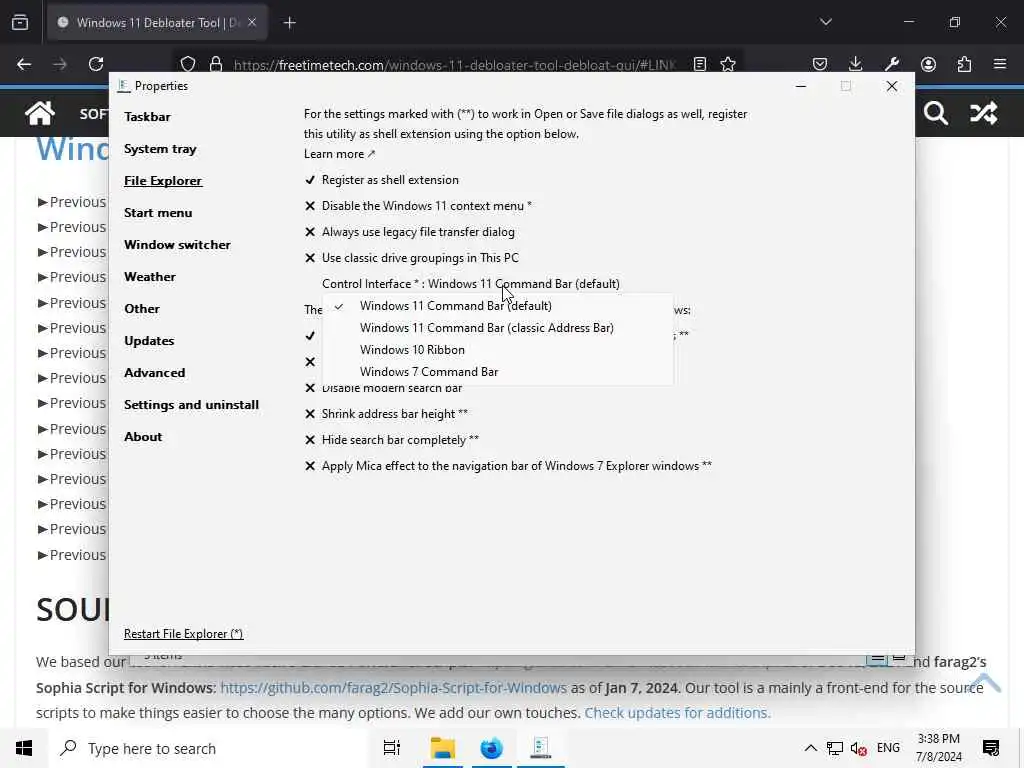Save page to Pocket icon
1024x768 pixels.
[x=820, y=64]
